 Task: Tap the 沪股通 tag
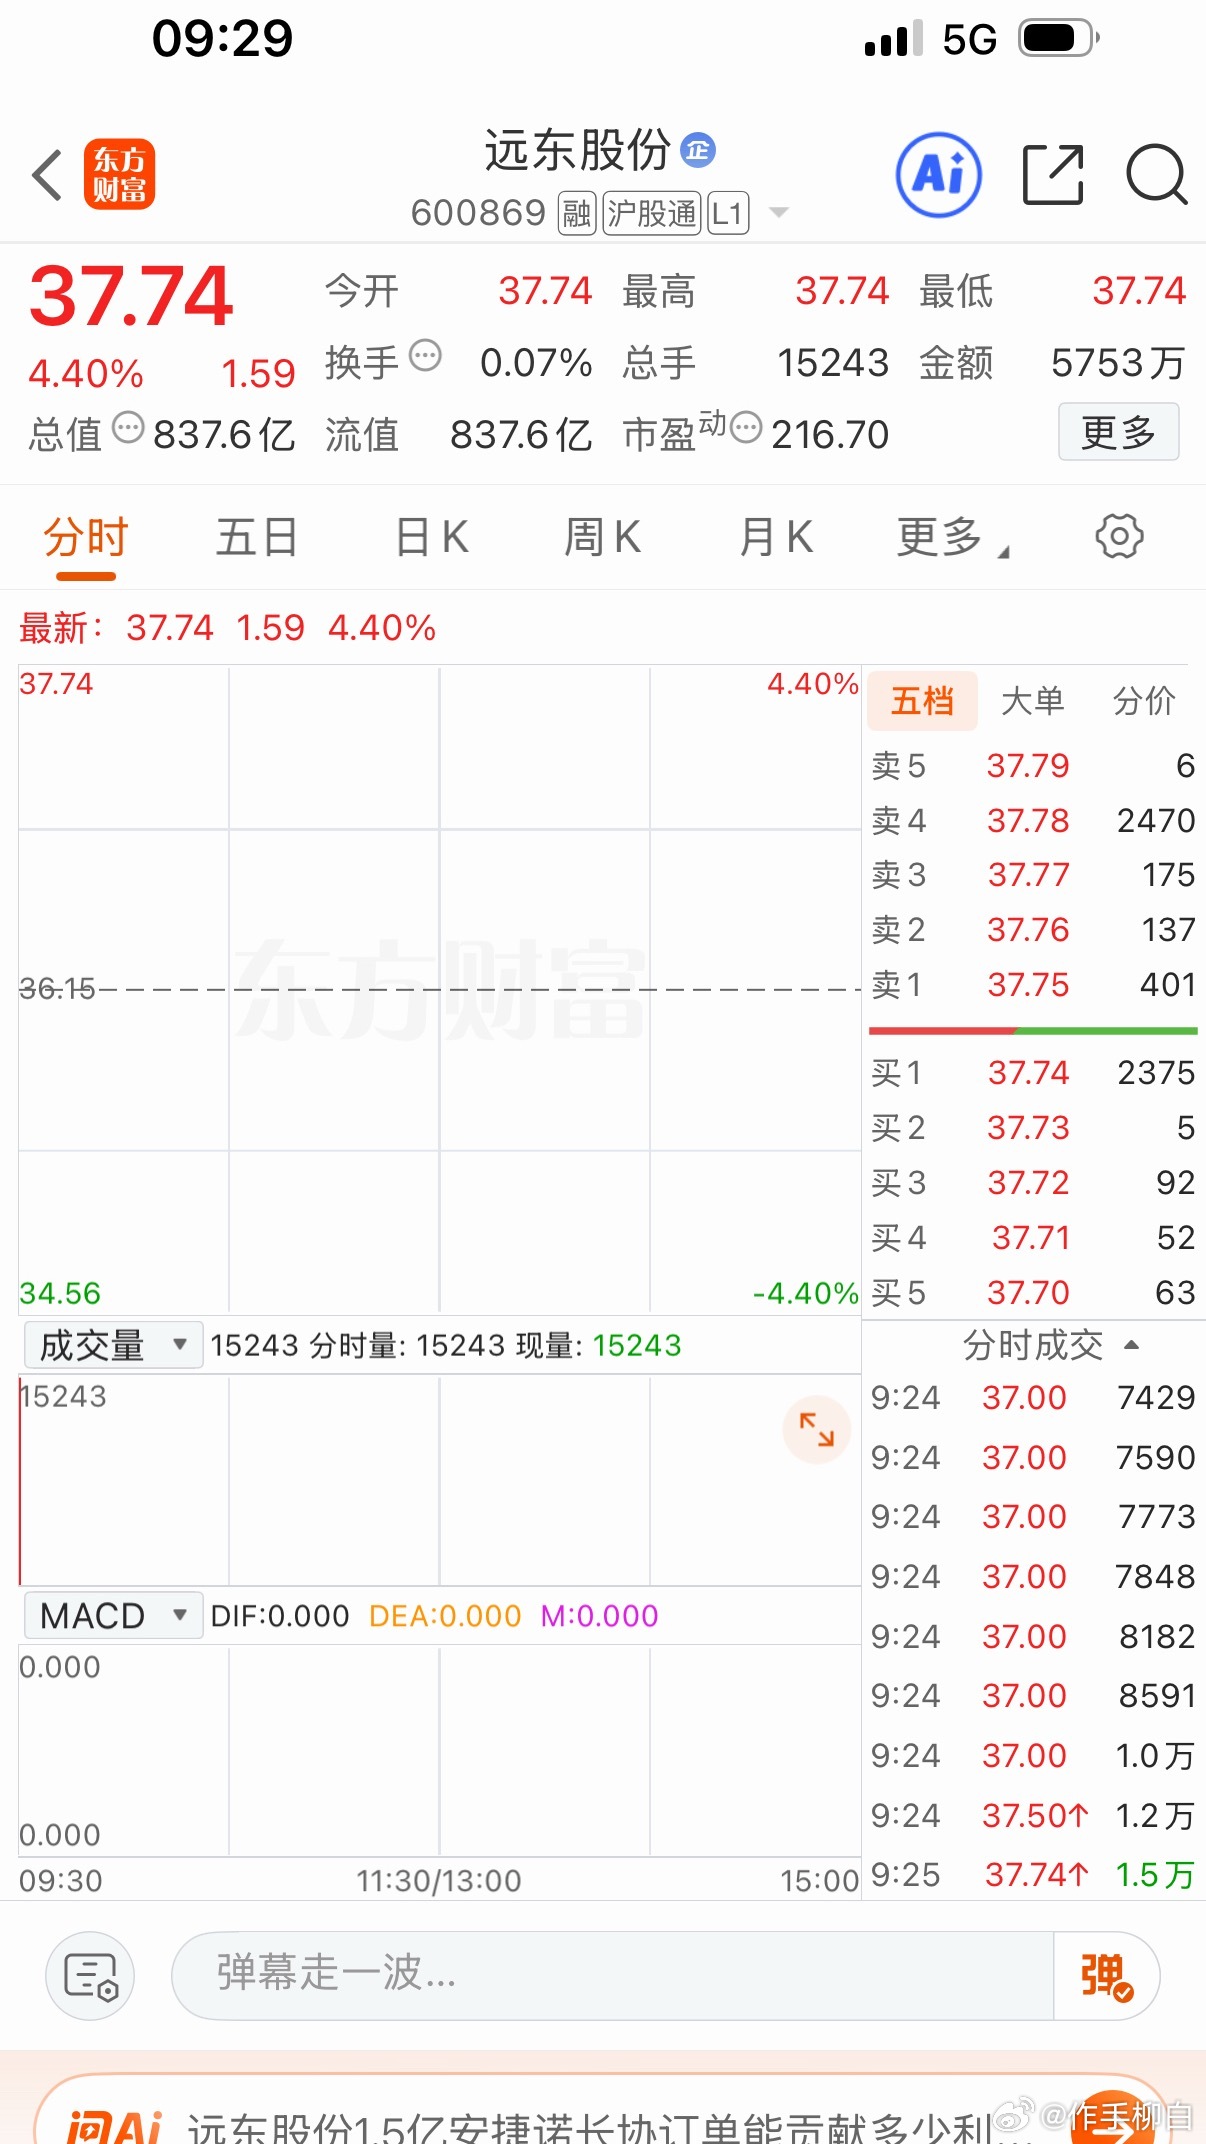pos(652,213)
